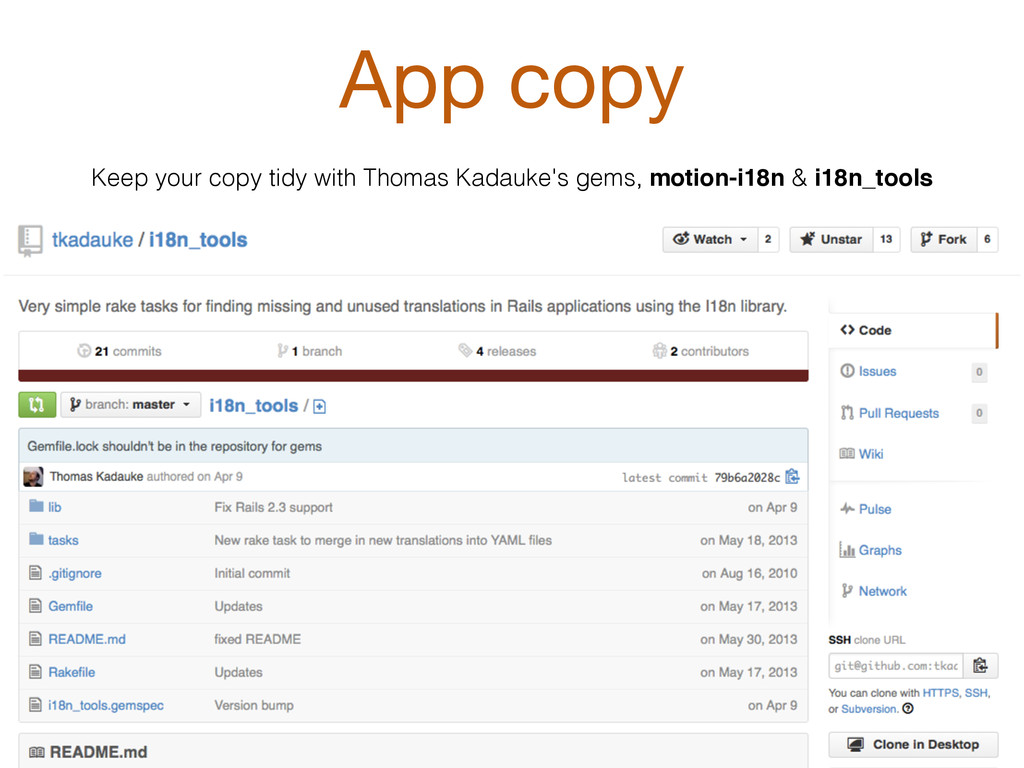Expand the branch: master dropdown
Viewport: 1024px width, 768px height.
131,404
